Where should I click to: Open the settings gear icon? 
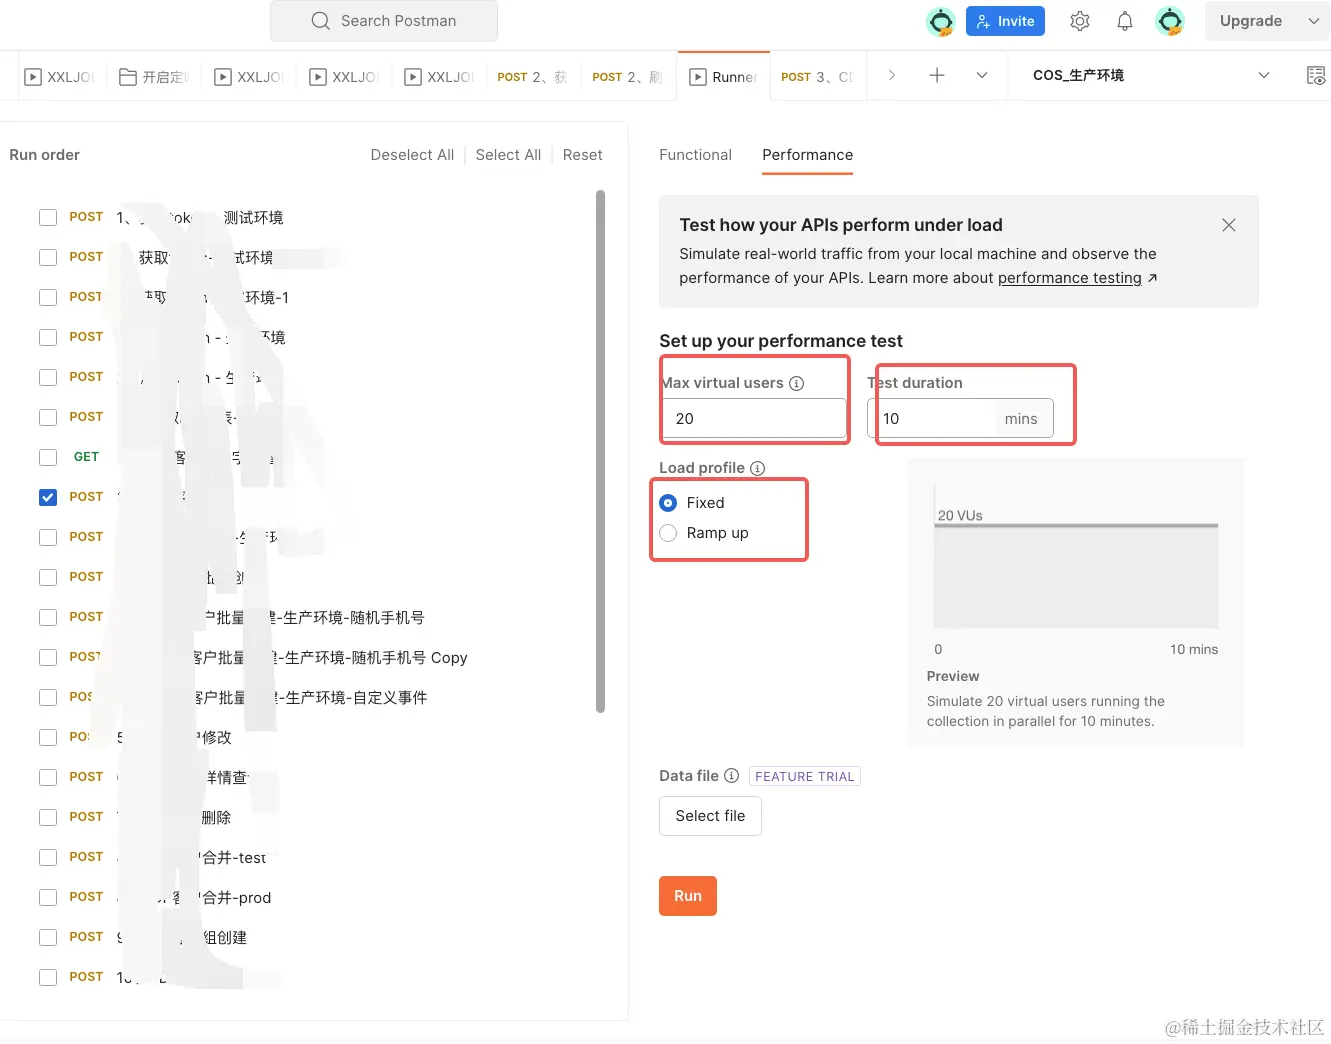tap(1080, 21)
